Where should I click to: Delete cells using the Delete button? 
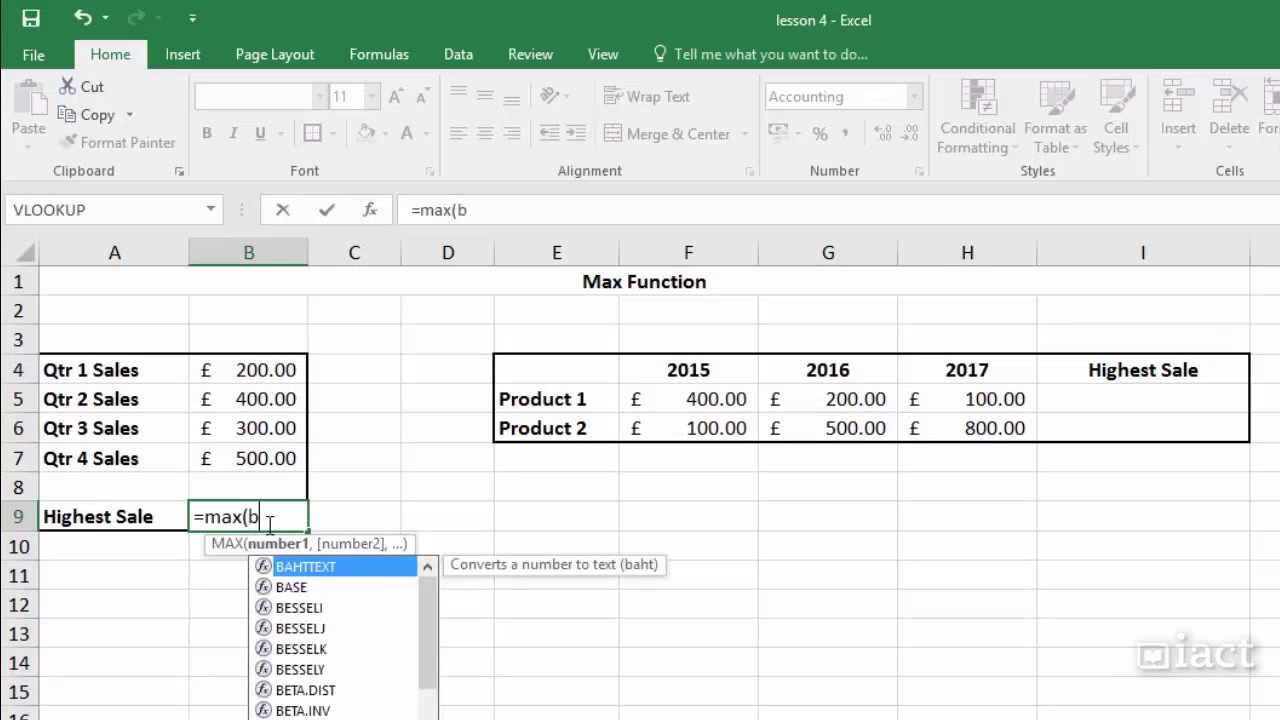point(1228,117)
